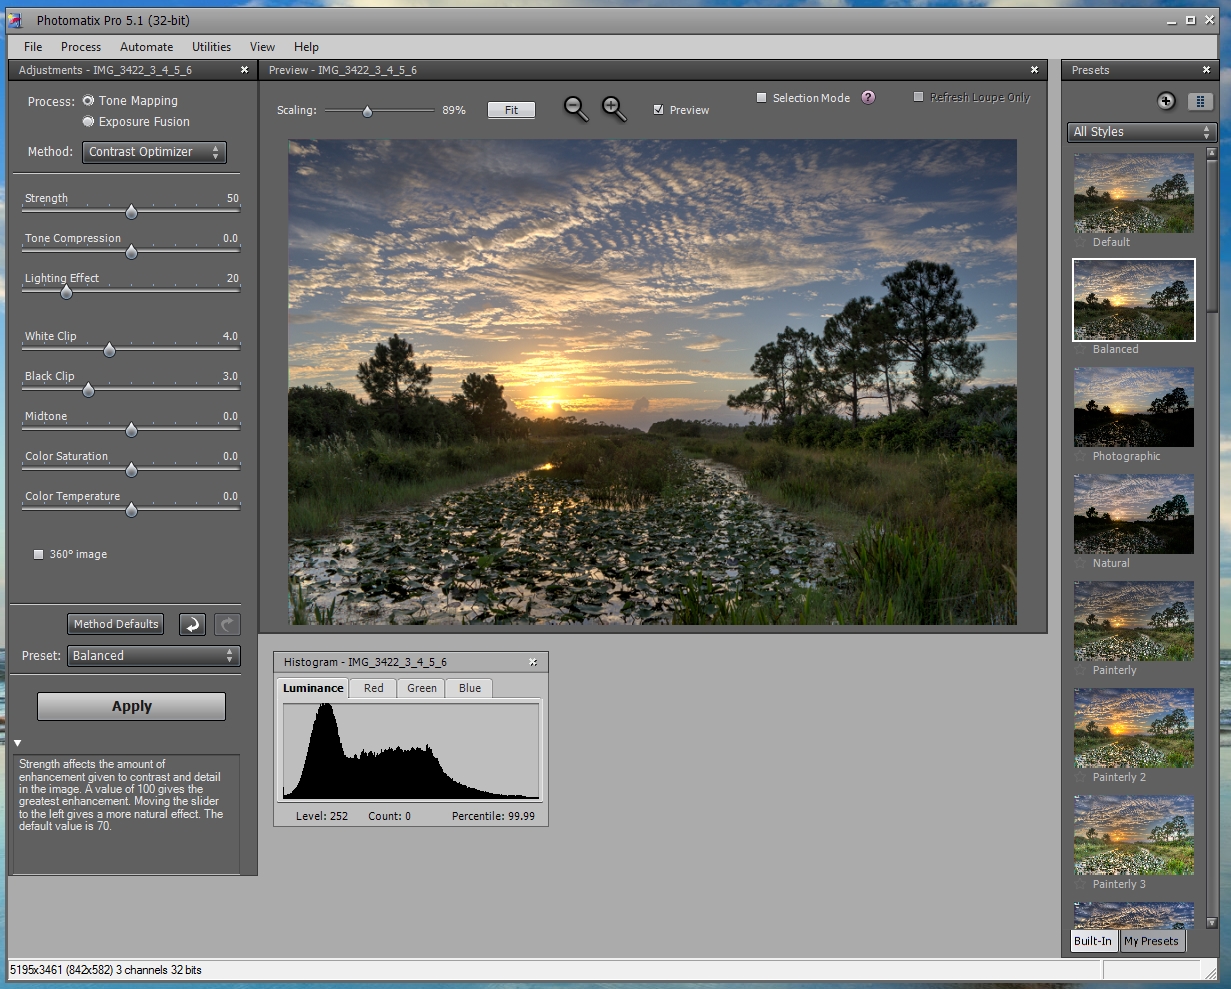The width and height of the screenshot is (1231, 989).
Task: Enable the 360° image checkbox
Action: tap(39, 554)
